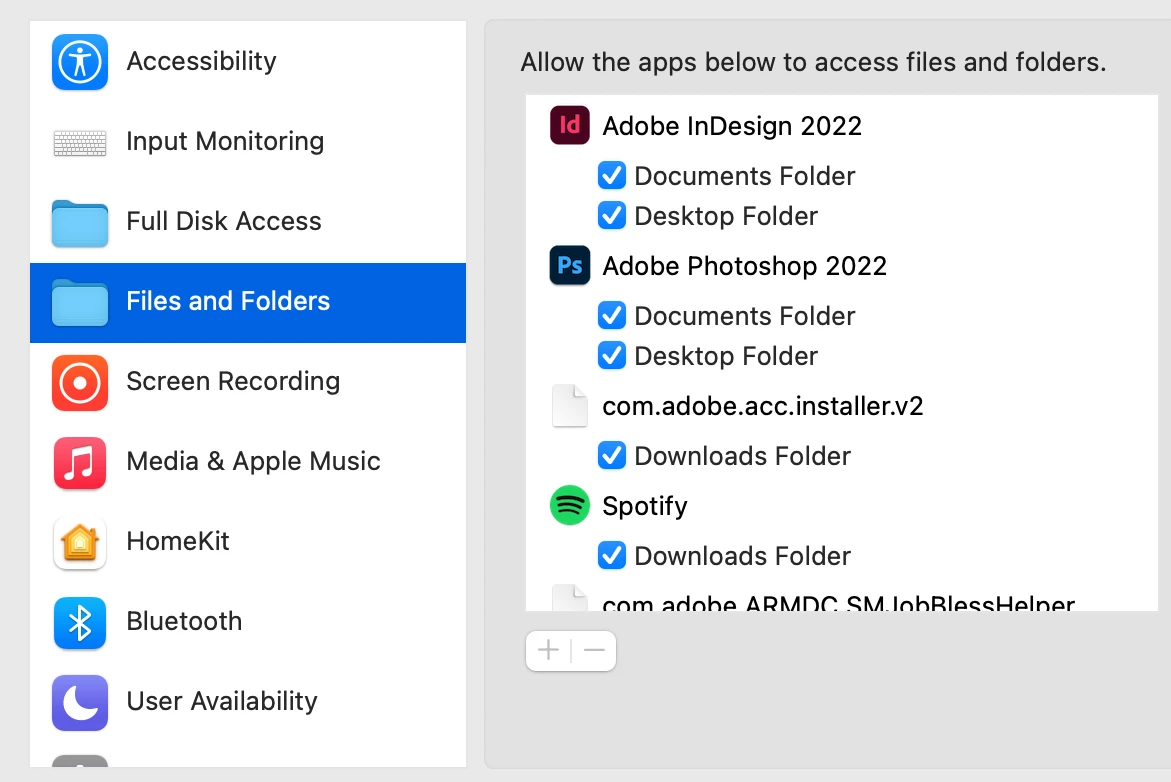Viewport: 1171px width, 782px height.
Task: Click the Adobe InDesign Id app icon
Action: (x=570, y=125)
